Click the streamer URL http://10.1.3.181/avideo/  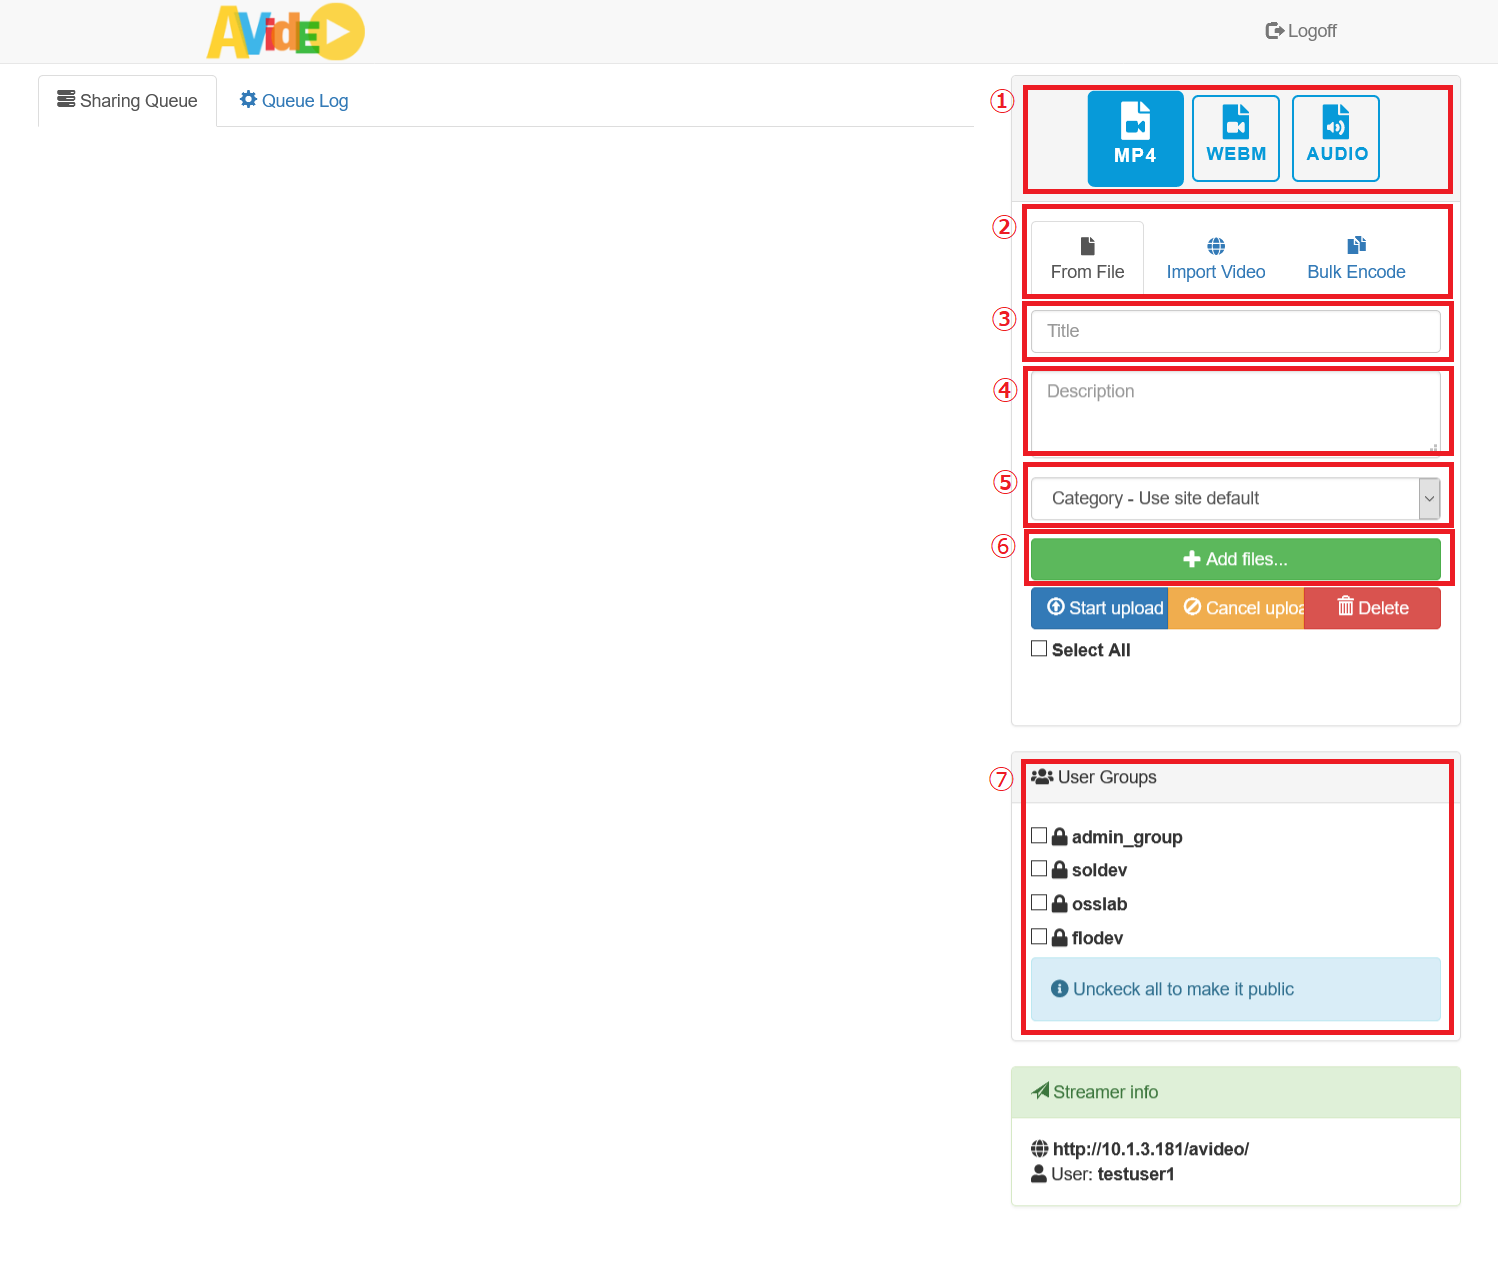click(x=1151, y=1149)
